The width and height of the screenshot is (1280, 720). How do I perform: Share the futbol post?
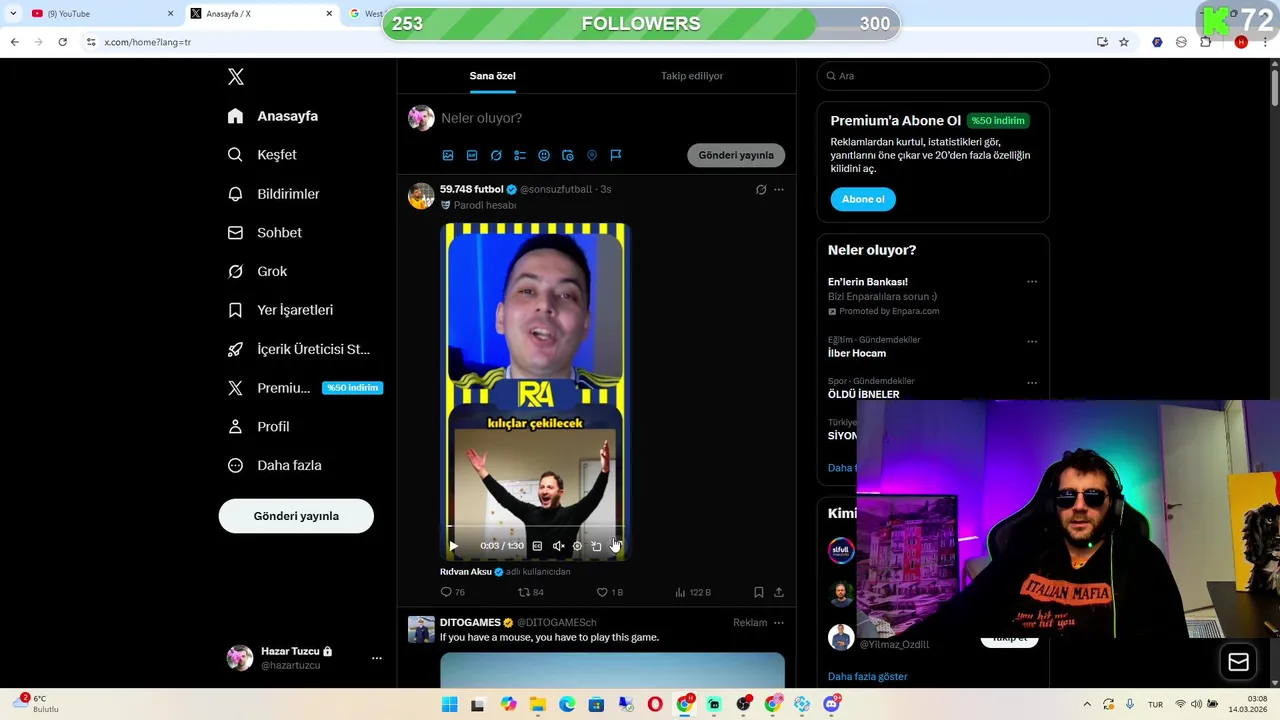[779, 592]
